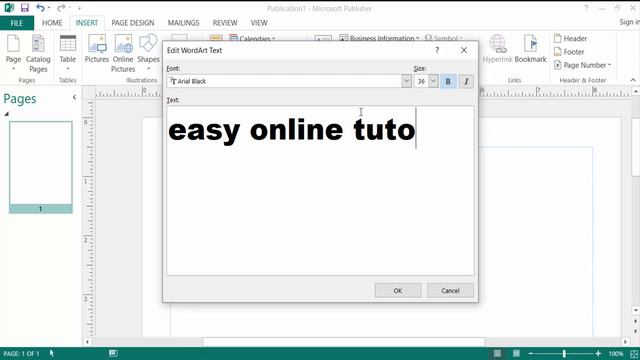This screenshot has height=360, width=640.
Task: Collapse the page section triangle in Pages pane
Action: (7, 114)
